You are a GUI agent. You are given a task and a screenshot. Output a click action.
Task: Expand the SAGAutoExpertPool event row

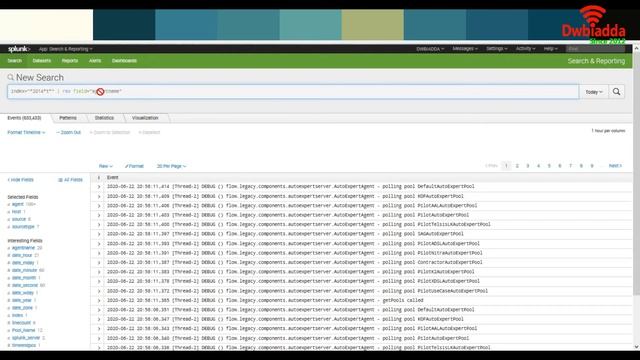click(x=99, y=234)
